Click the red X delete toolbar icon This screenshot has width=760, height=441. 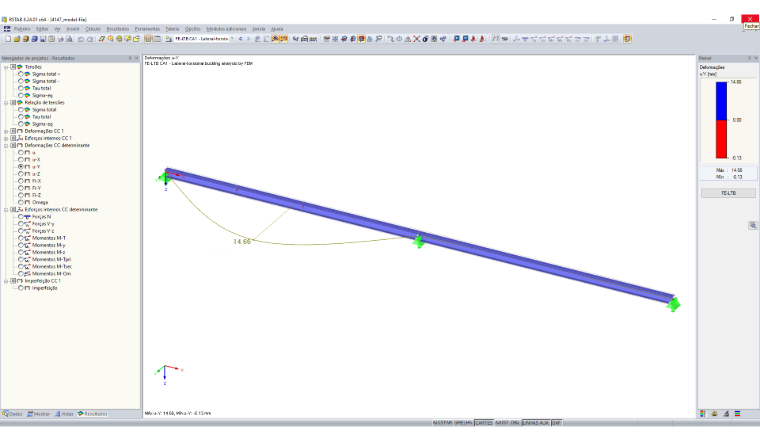pyautogui.click(x=417, y=39)
